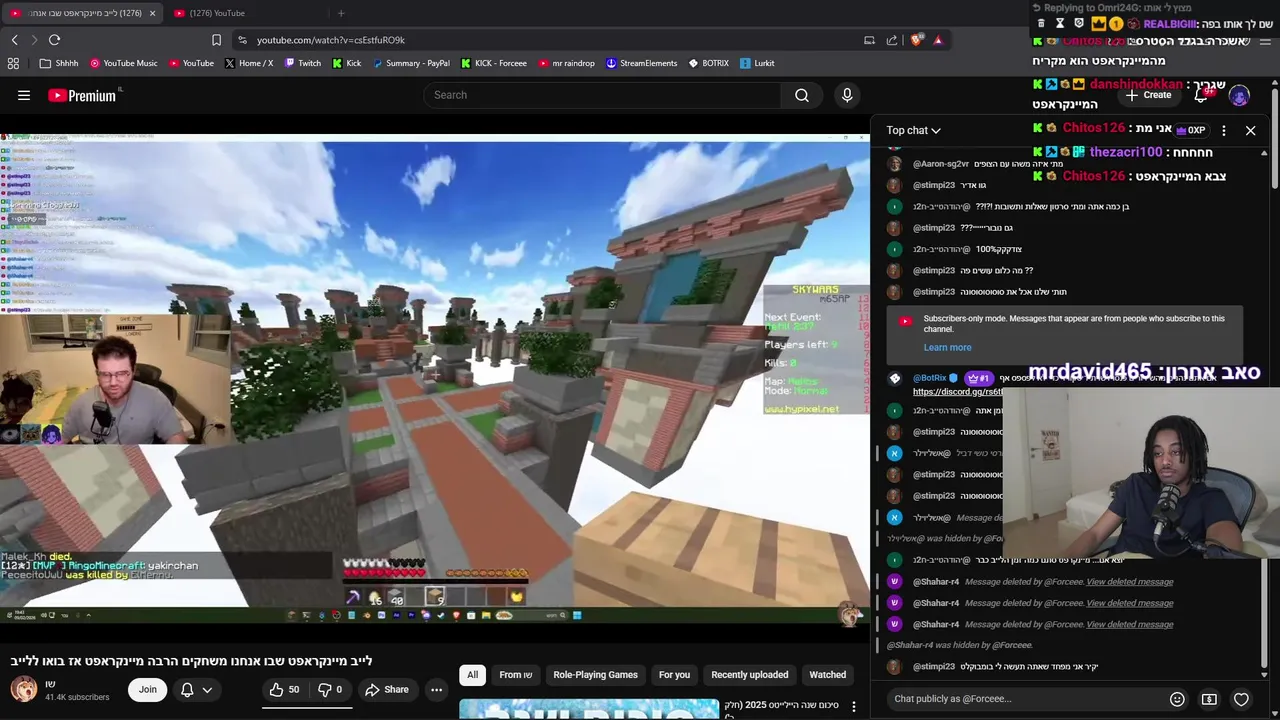Bookmark this page icon
1280x720 pixels.
point(216,40)
